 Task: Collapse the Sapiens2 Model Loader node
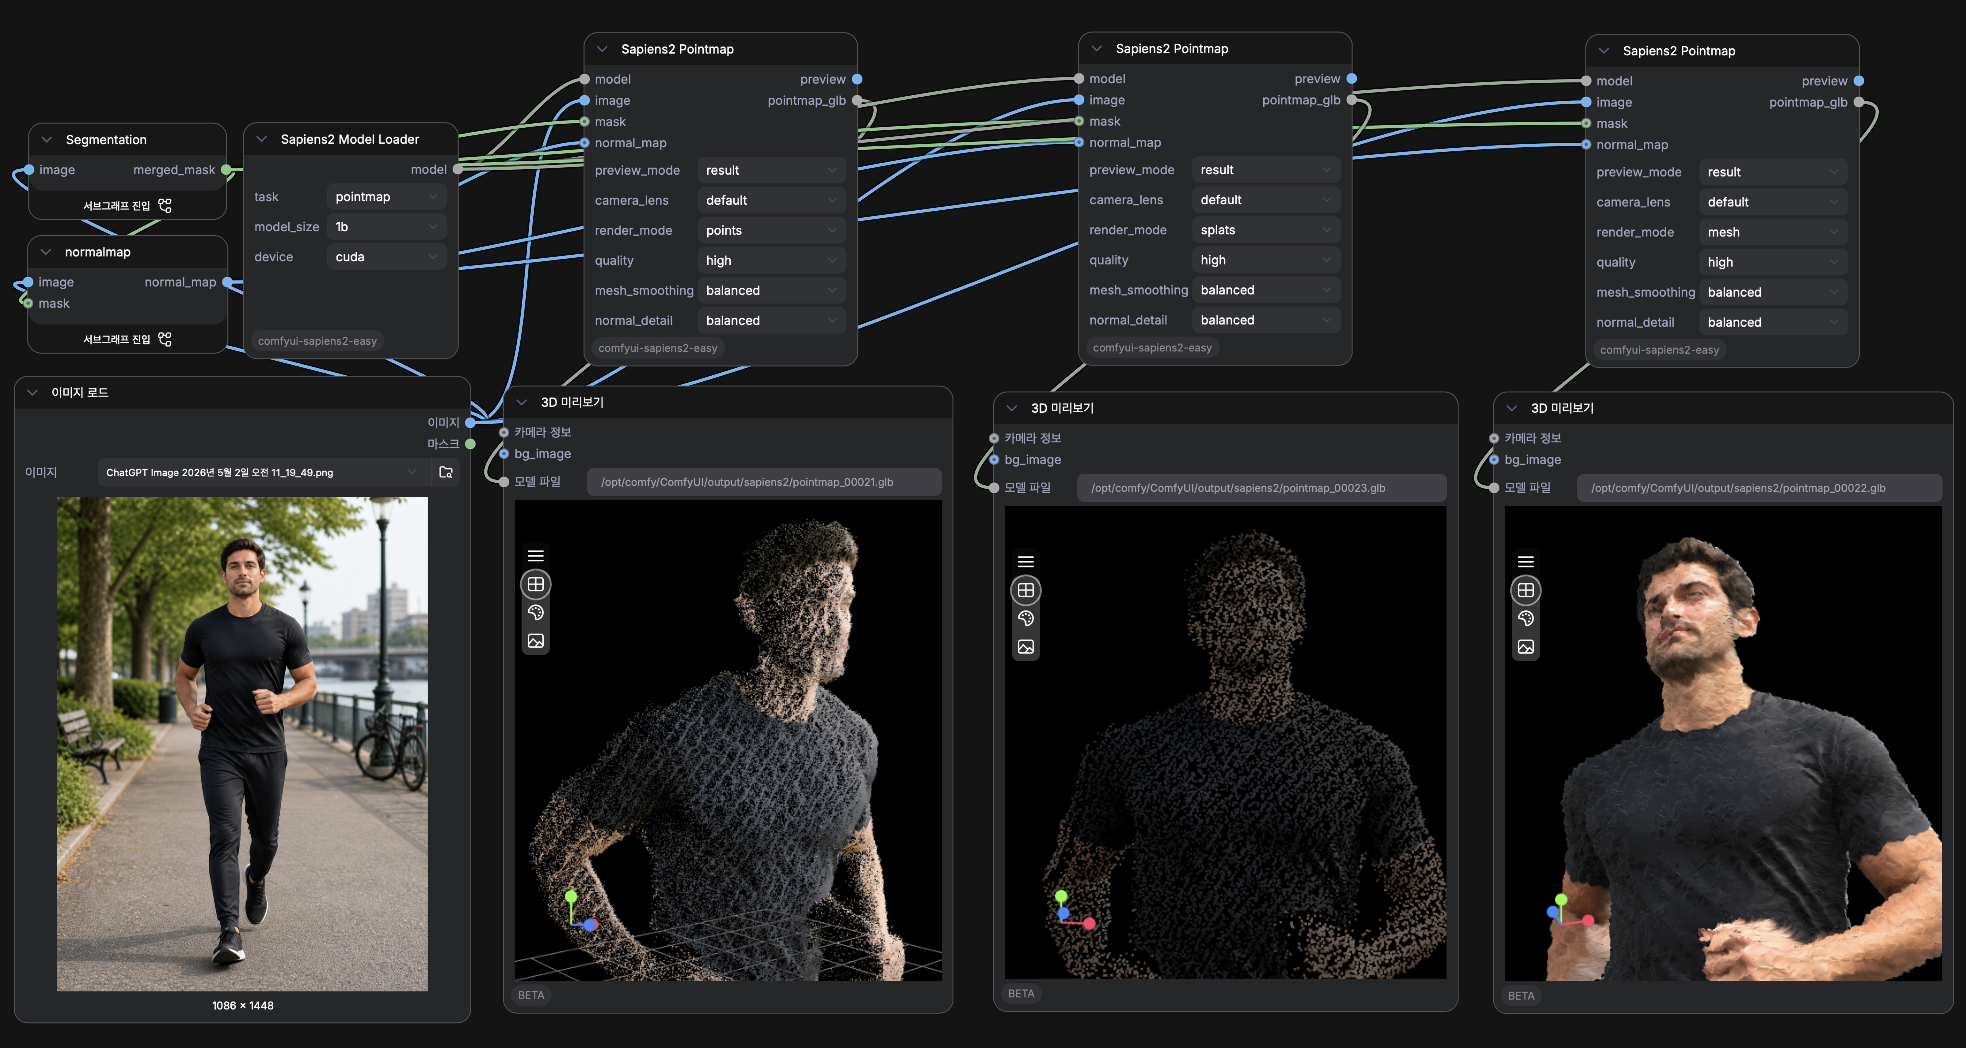coord(262,139)
